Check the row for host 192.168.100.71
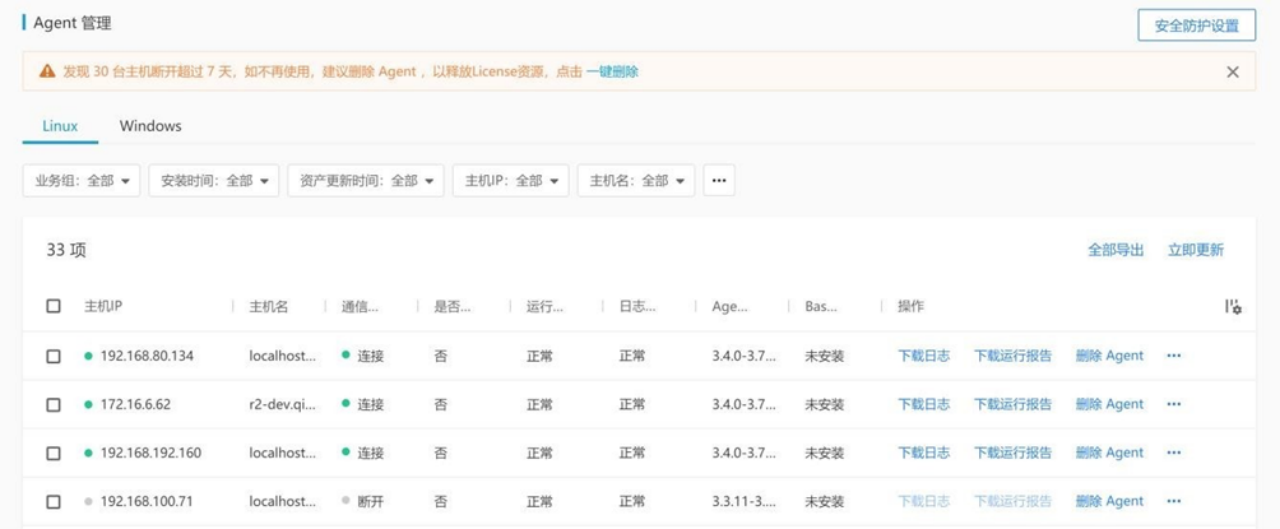Viewport: 1280px width, 529px height. tap(54, 502)
